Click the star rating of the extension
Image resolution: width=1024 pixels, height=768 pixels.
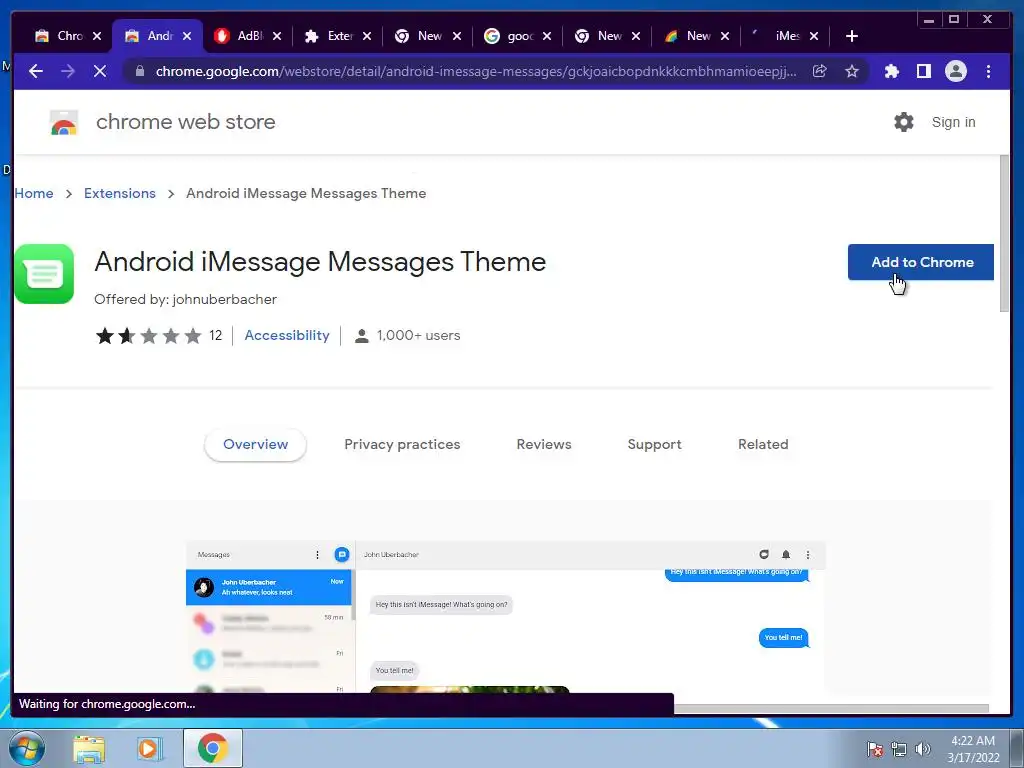pyautogui.click(x=148, y=336)
